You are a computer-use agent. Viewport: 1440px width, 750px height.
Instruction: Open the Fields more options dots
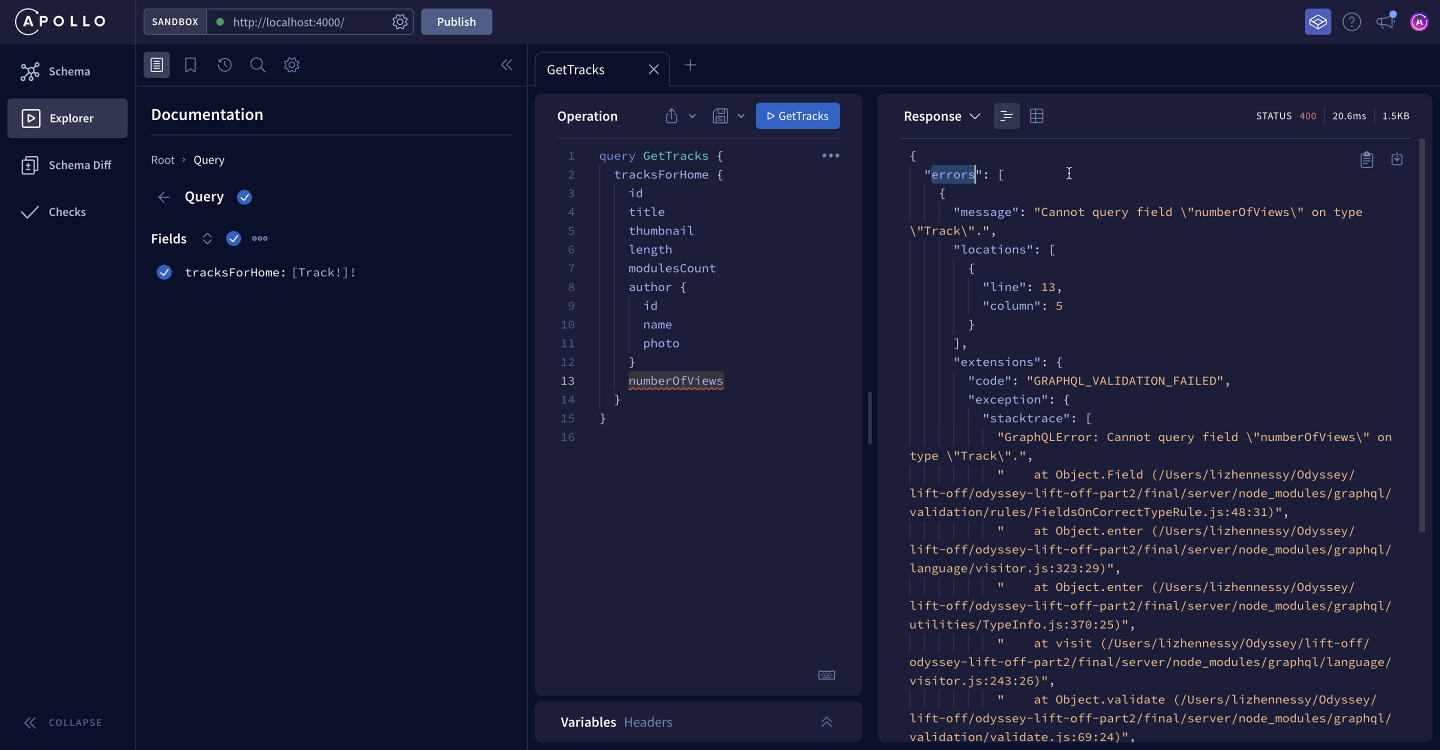(x=260, y=239)
